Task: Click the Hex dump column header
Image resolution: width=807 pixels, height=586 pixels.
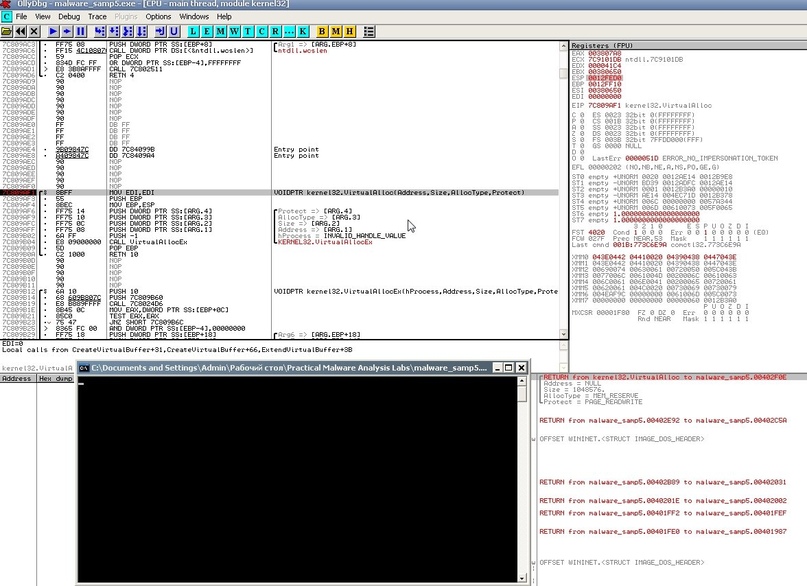Action: click(x=55, y=379)
